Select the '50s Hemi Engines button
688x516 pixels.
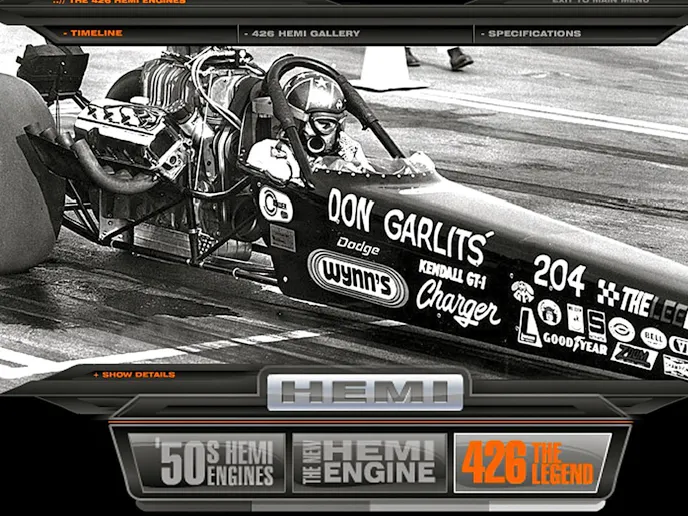pos(201,462)
